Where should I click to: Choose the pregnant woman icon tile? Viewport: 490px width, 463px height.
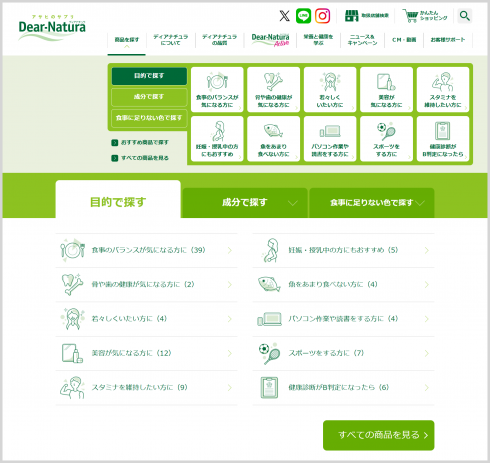point(217,139)
